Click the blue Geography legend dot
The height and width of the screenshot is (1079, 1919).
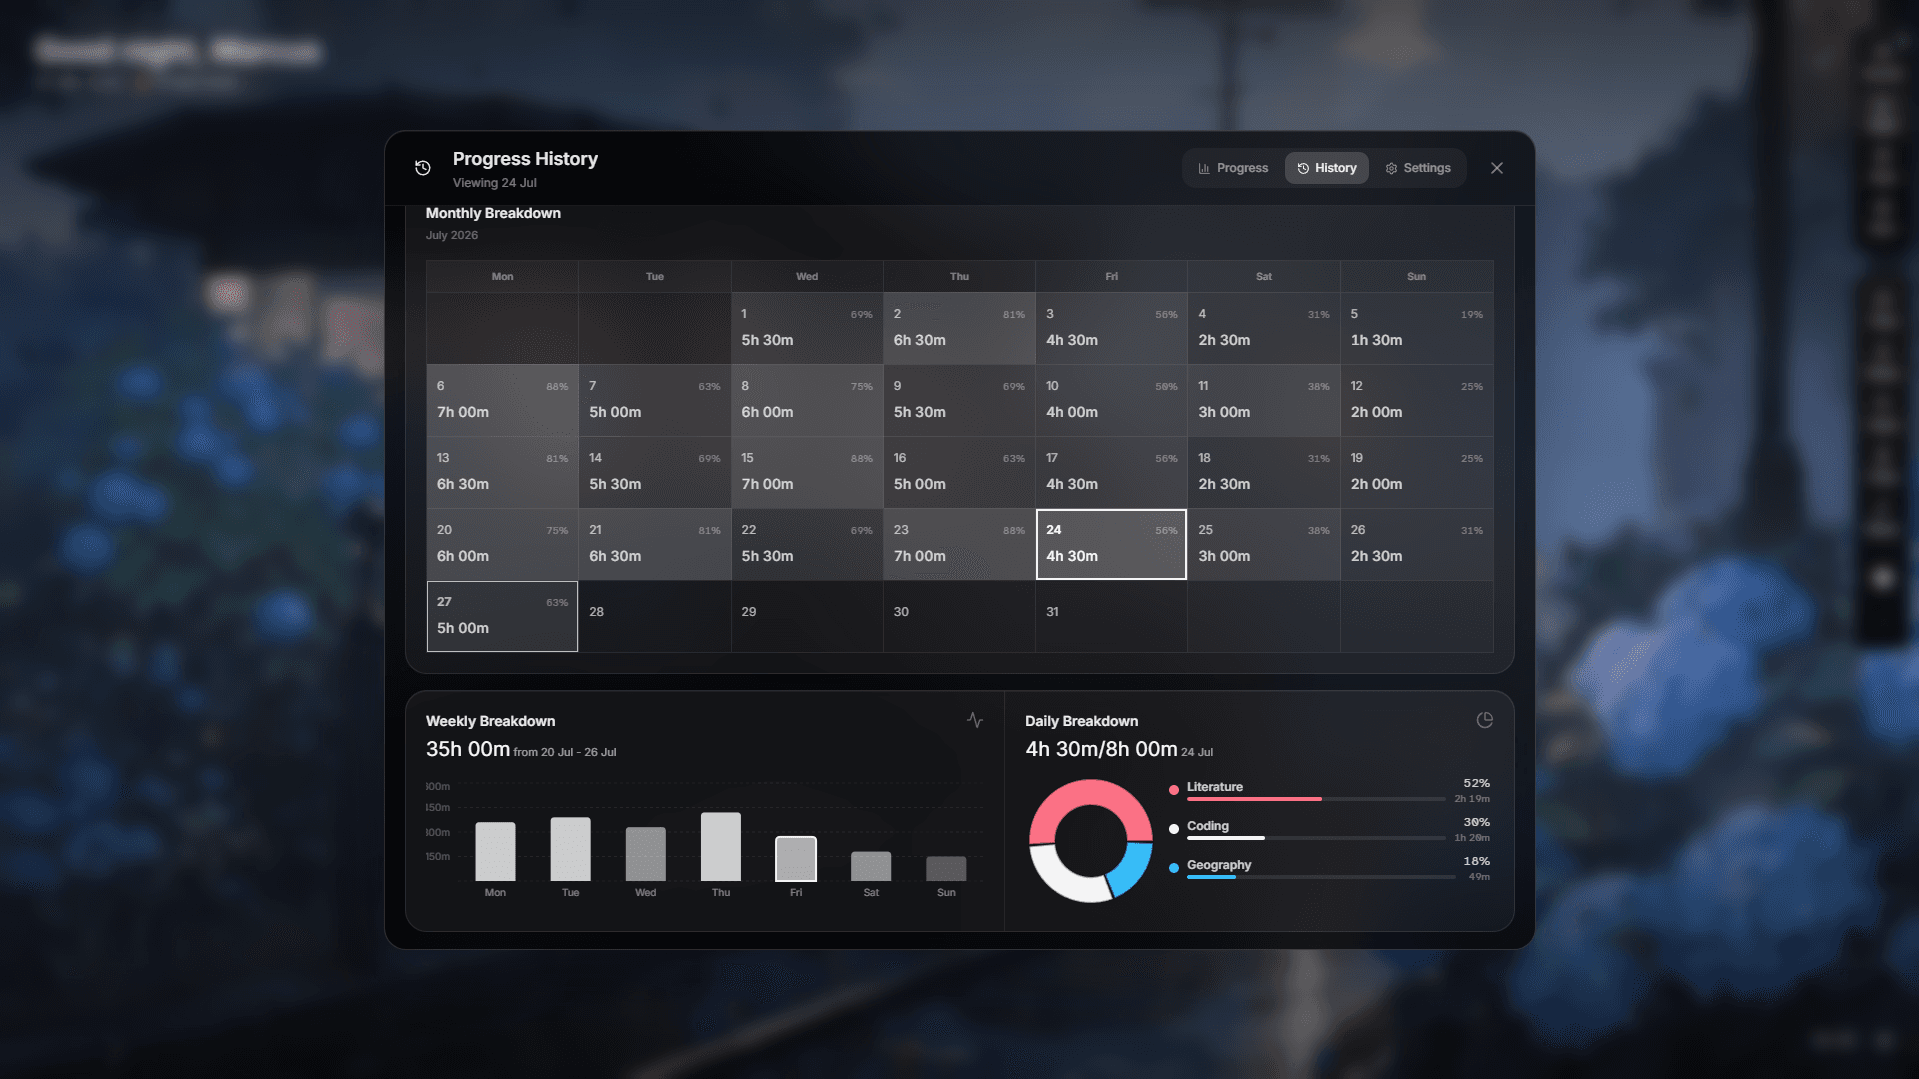[1173, 868]
